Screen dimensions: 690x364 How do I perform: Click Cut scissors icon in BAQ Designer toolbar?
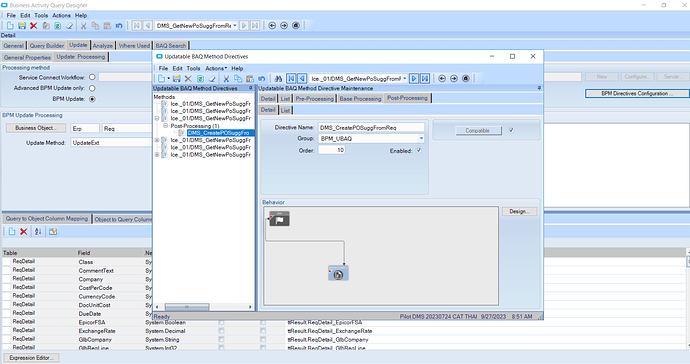click(83, 26)
